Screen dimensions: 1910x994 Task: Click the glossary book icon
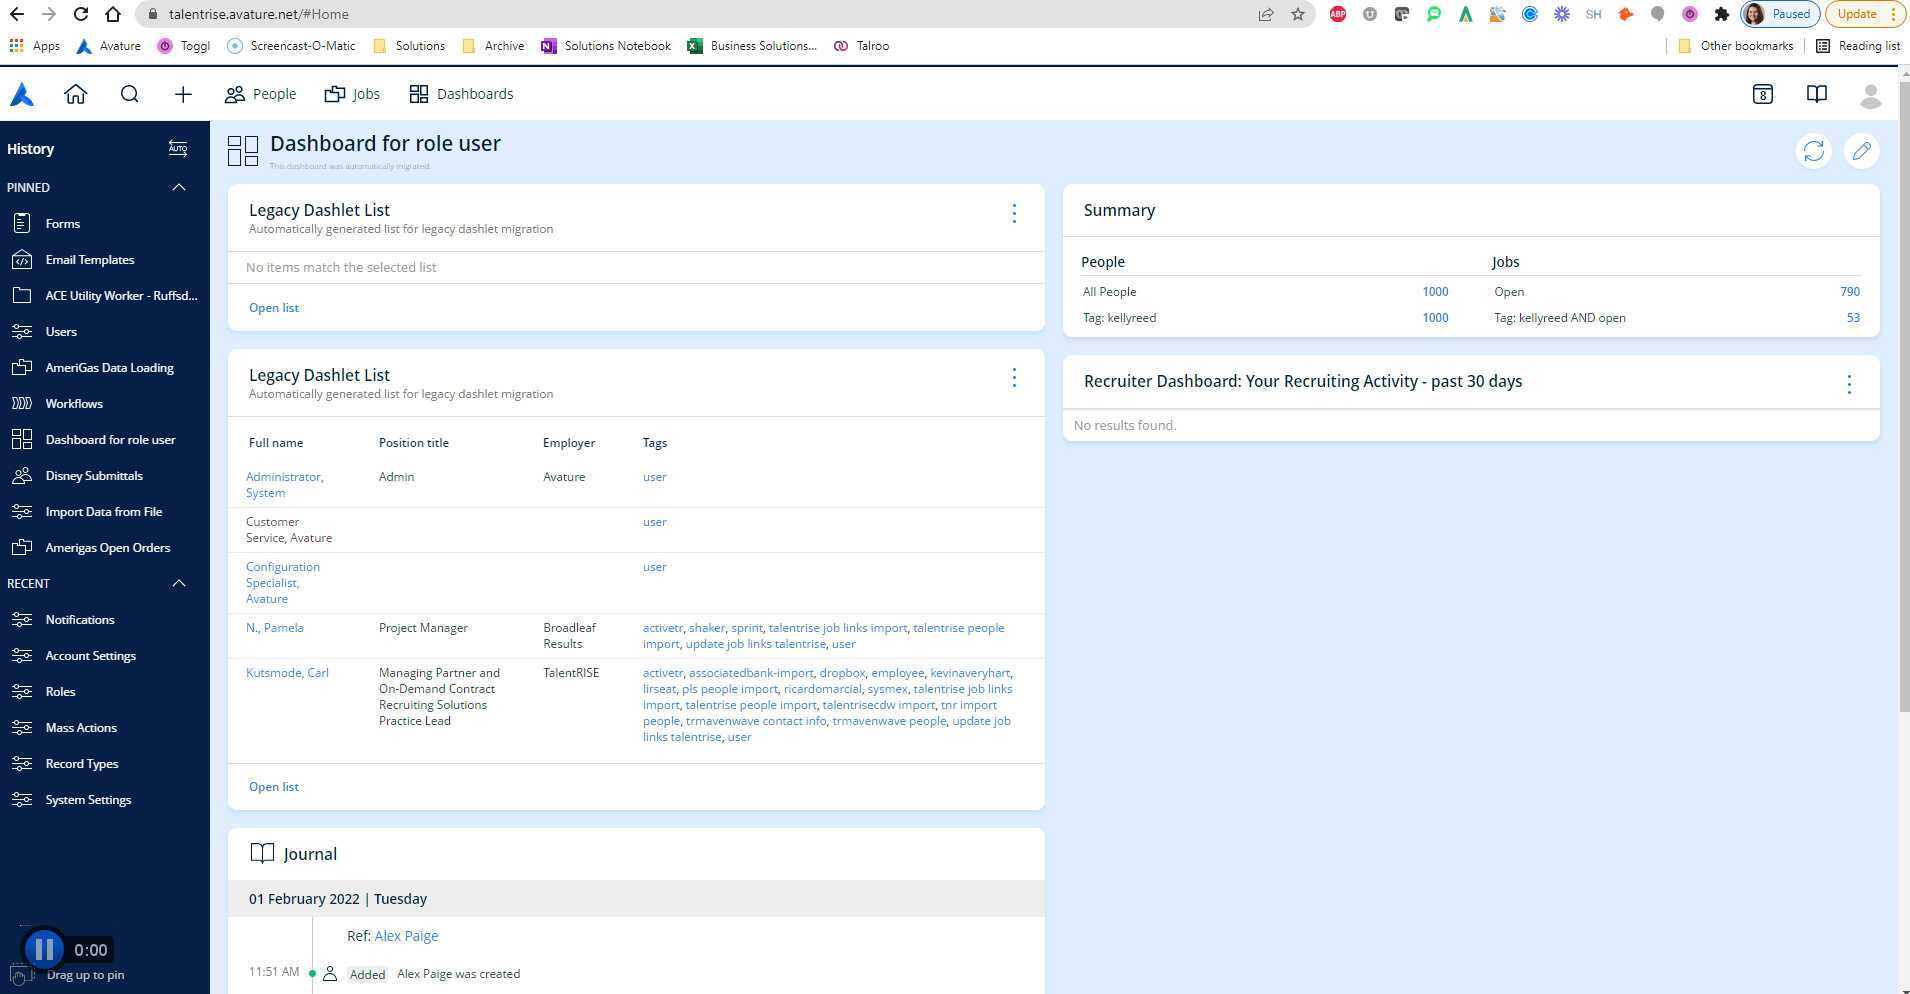click(x=1816, y=93)
